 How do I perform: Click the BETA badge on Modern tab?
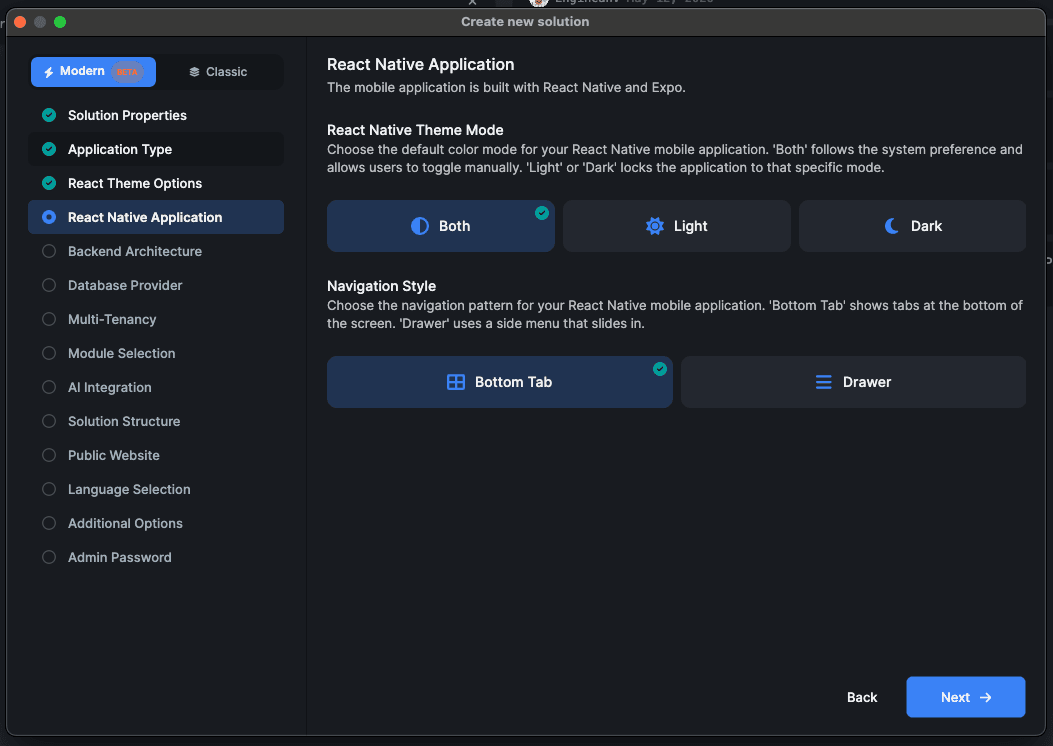[x=127, y=72]
